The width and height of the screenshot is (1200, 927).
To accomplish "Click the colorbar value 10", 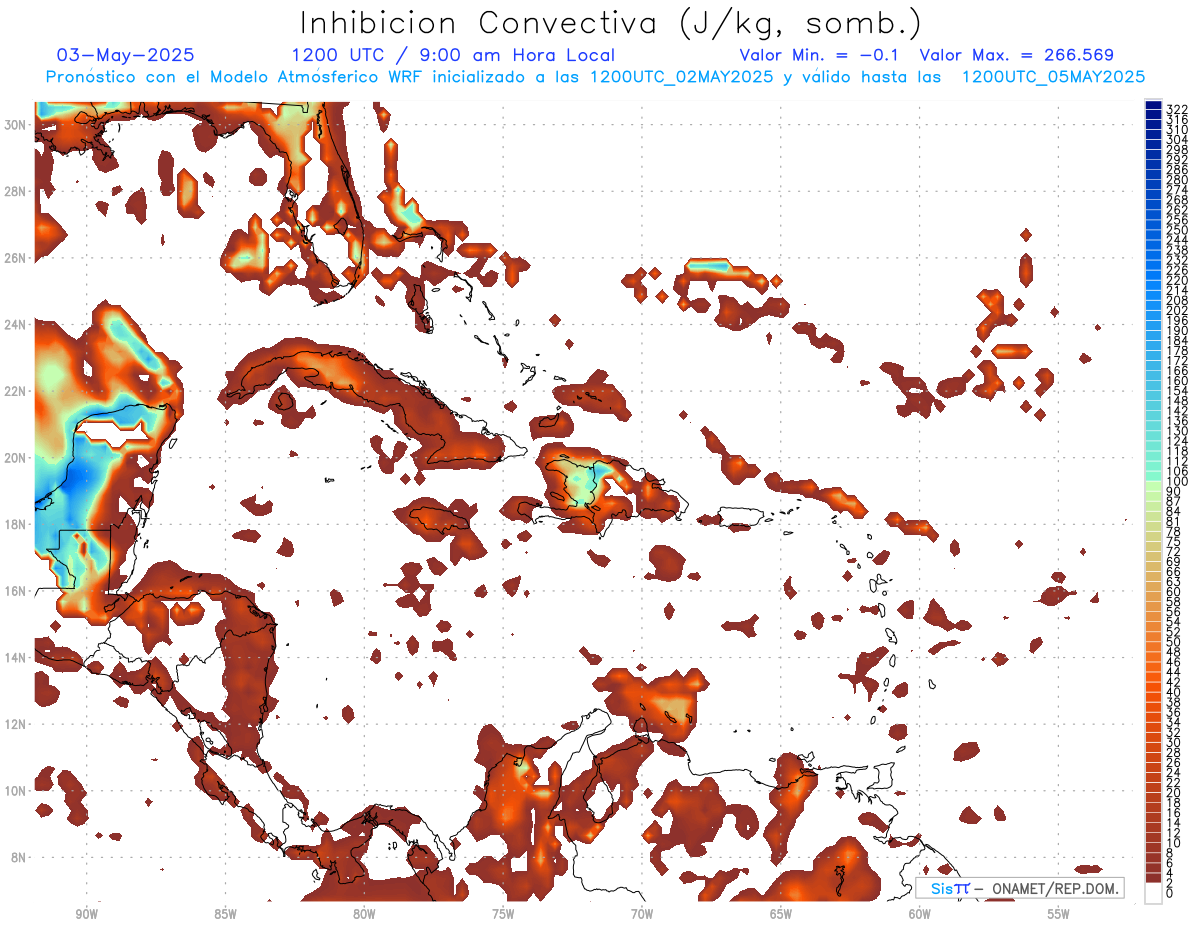I will pyautogui.click(x=1174, y=843).
